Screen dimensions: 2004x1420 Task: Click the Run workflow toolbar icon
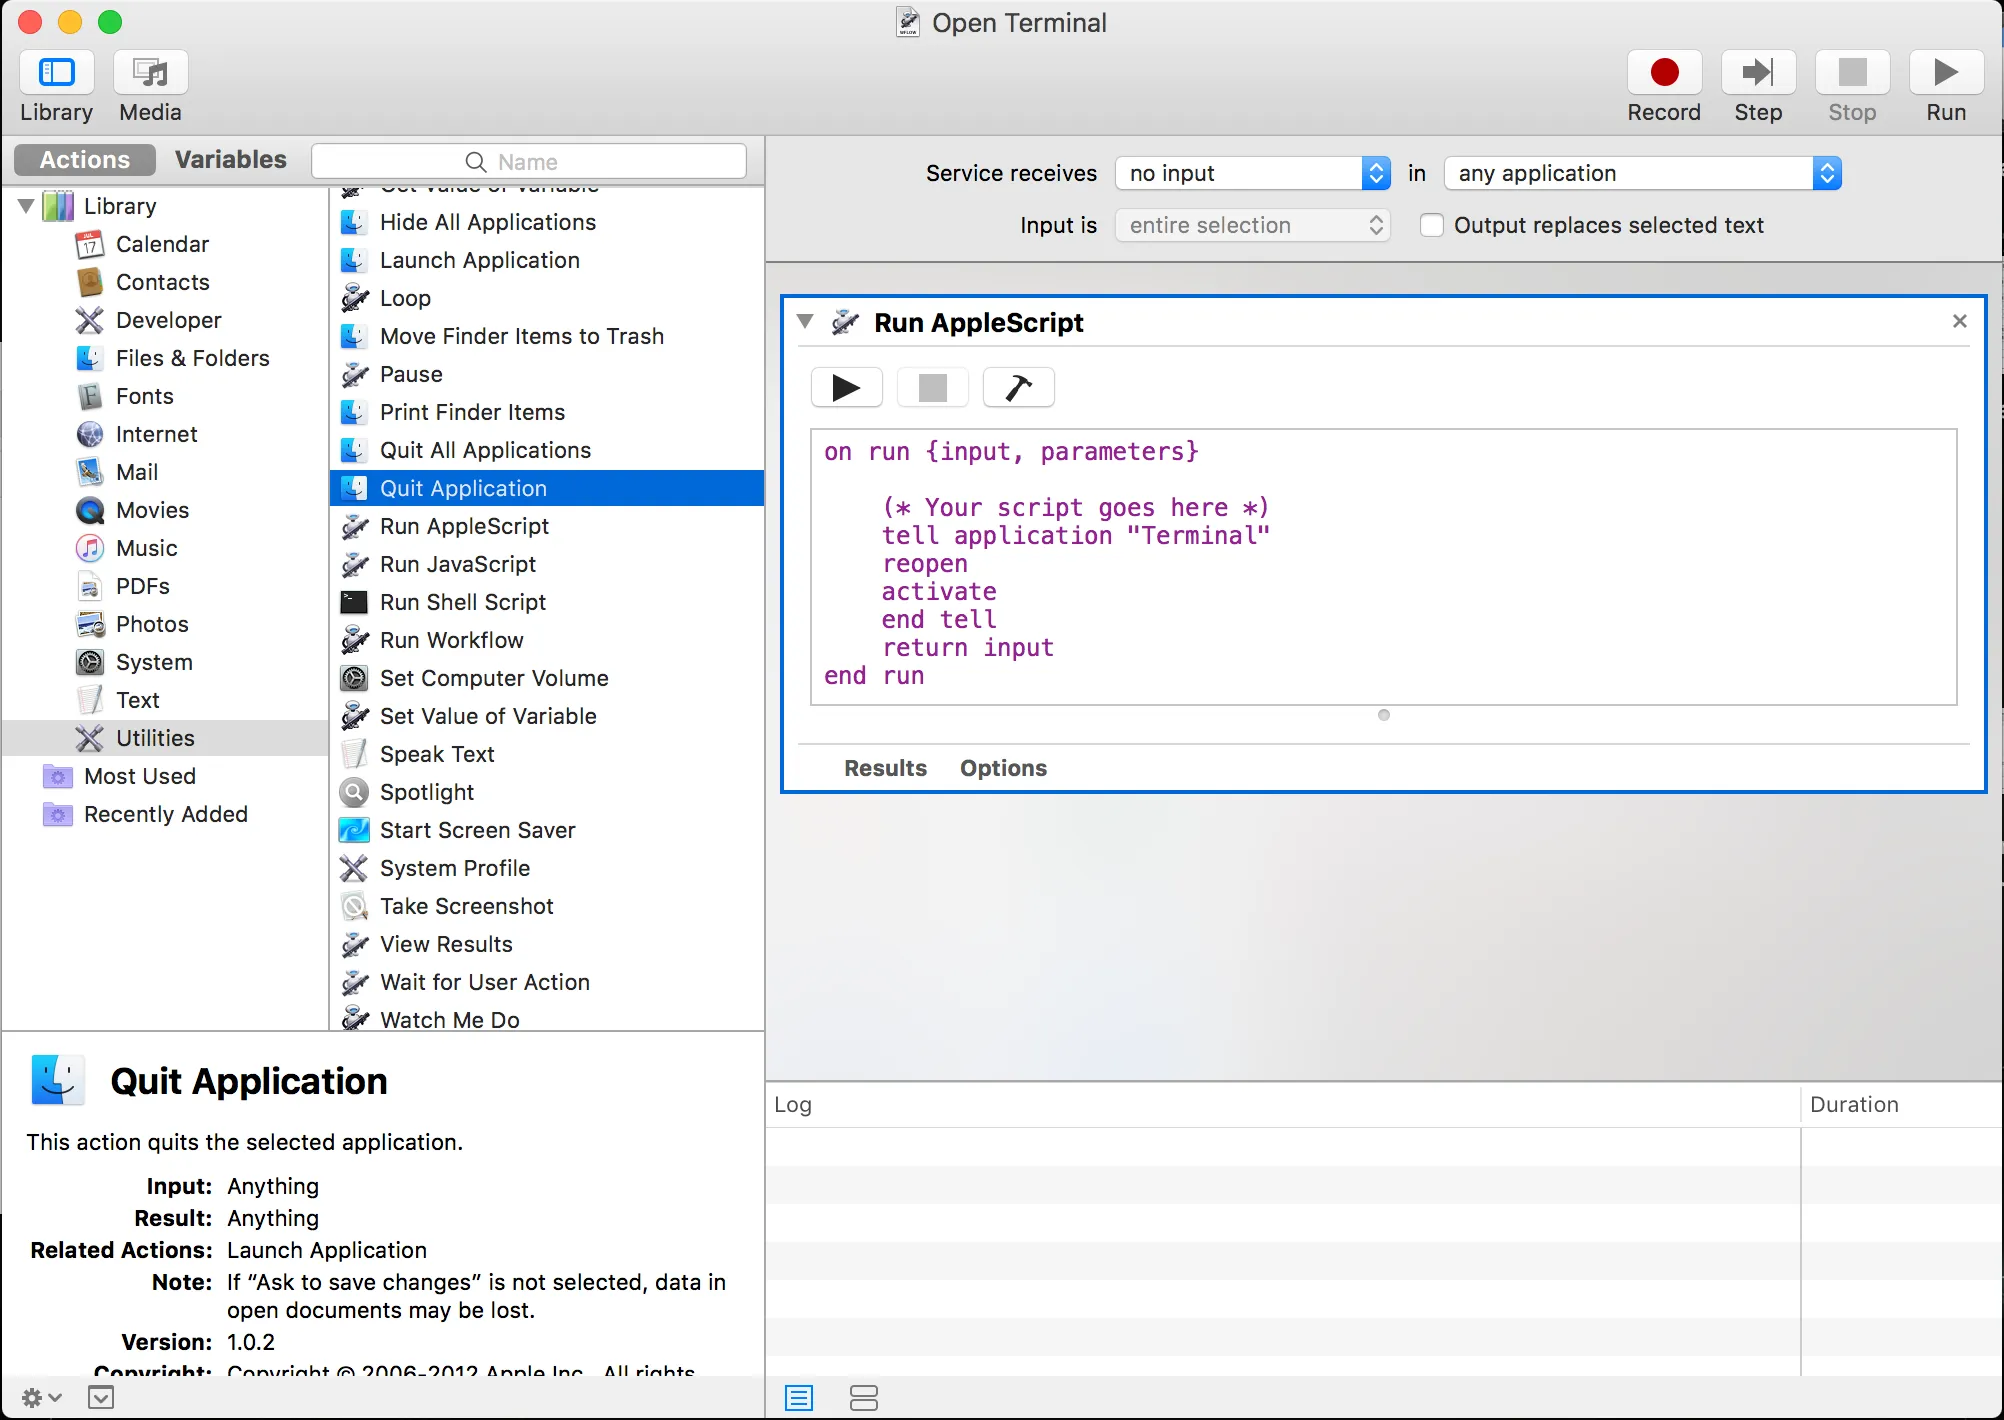coord(1945,73)
